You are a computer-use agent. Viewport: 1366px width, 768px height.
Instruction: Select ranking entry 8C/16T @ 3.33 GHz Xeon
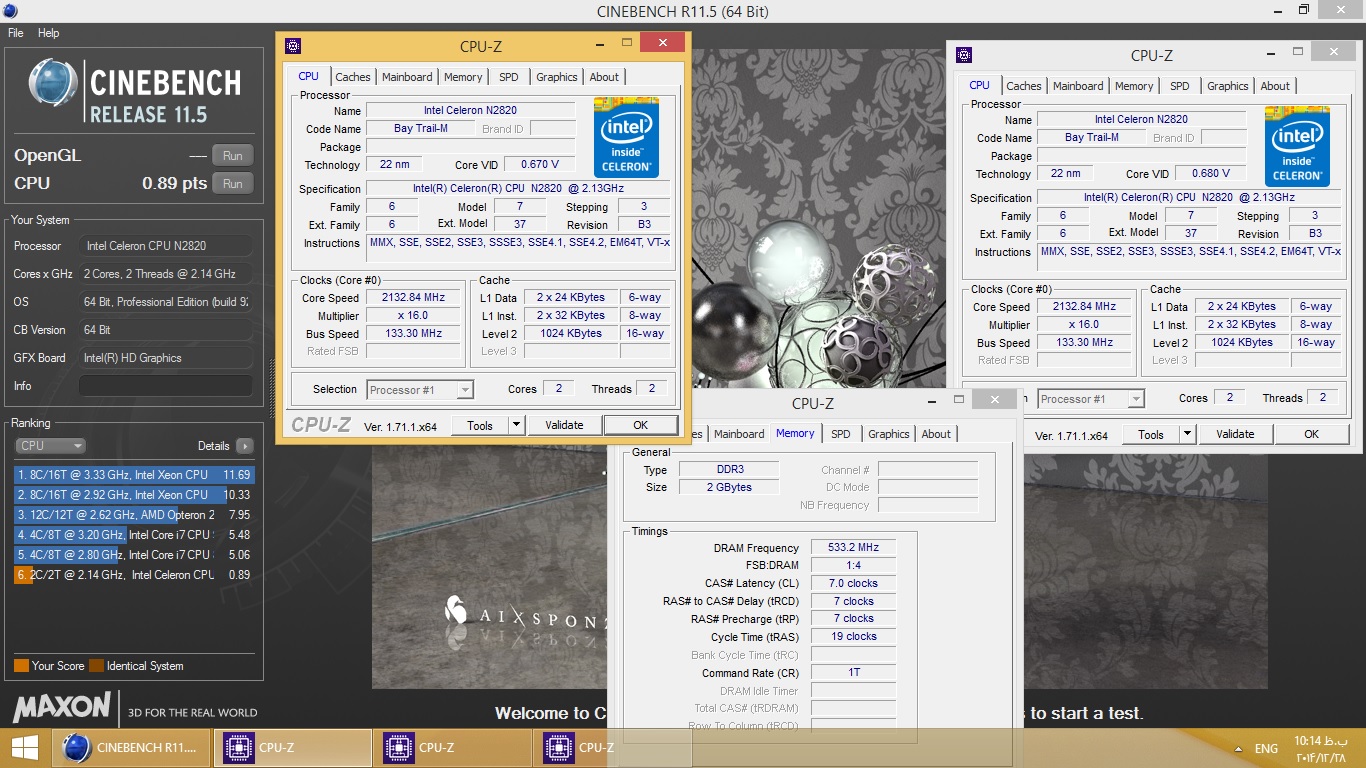(x=134, y=475)
